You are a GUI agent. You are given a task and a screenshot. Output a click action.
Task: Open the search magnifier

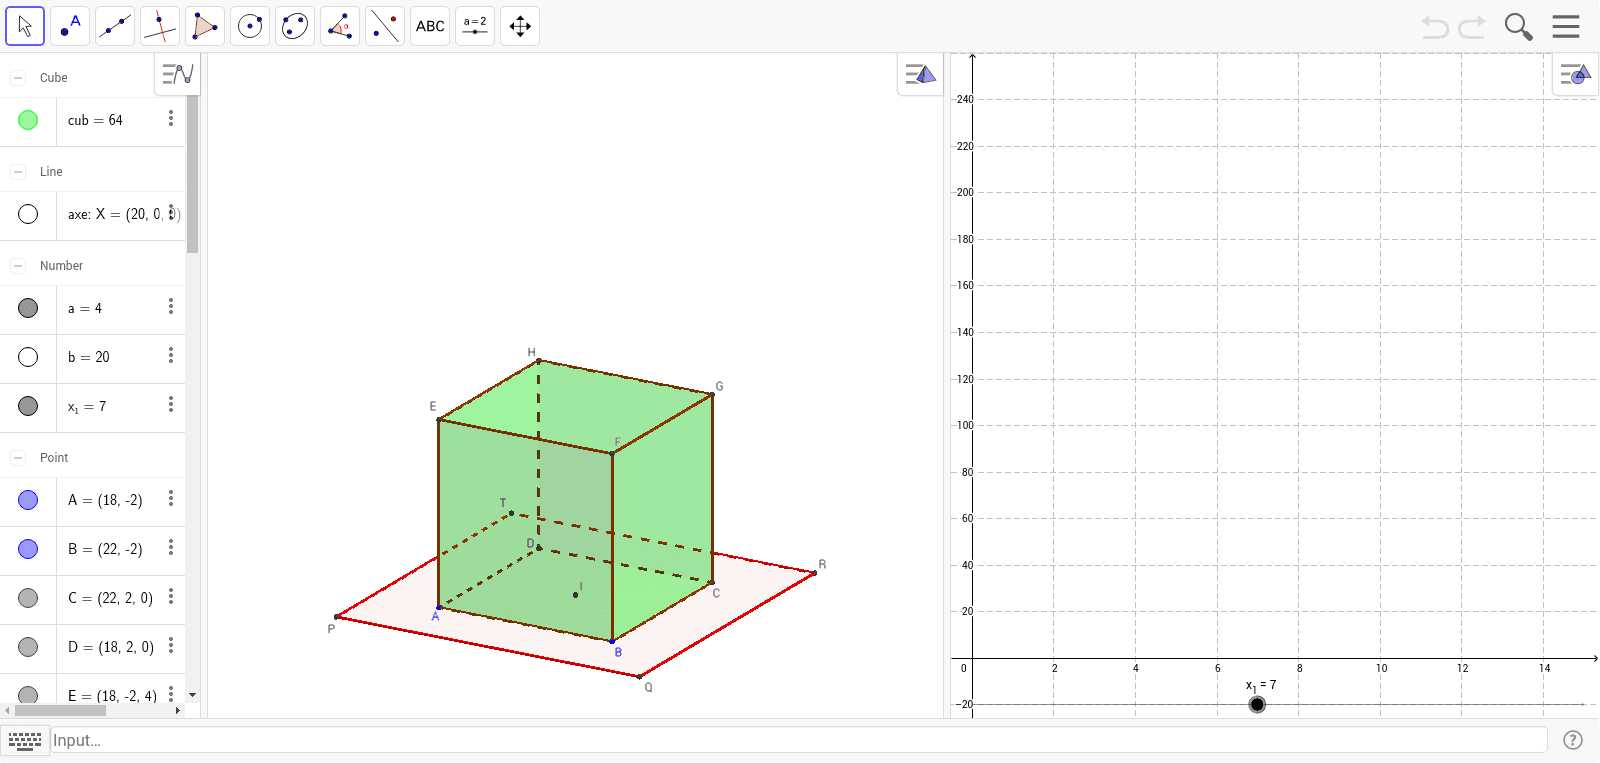1518,27
